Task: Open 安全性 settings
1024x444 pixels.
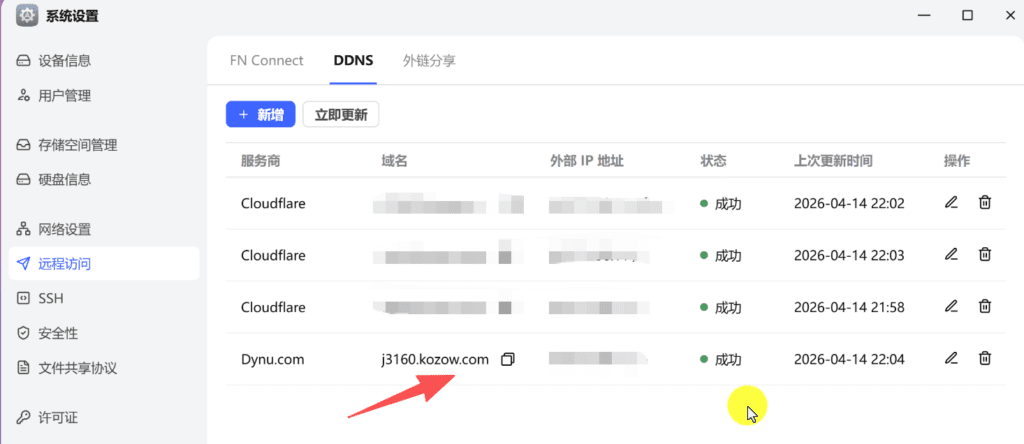Action: pos(104,333)
